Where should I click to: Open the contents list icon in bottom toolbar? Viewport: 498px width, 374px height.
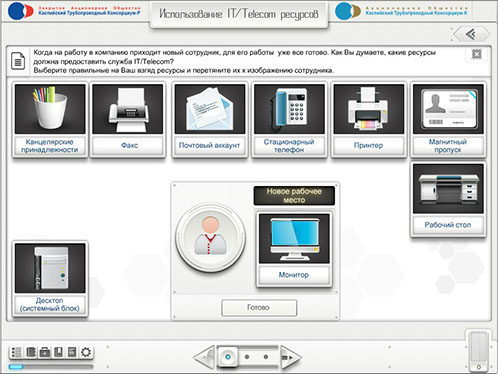(x=16, y=352)
